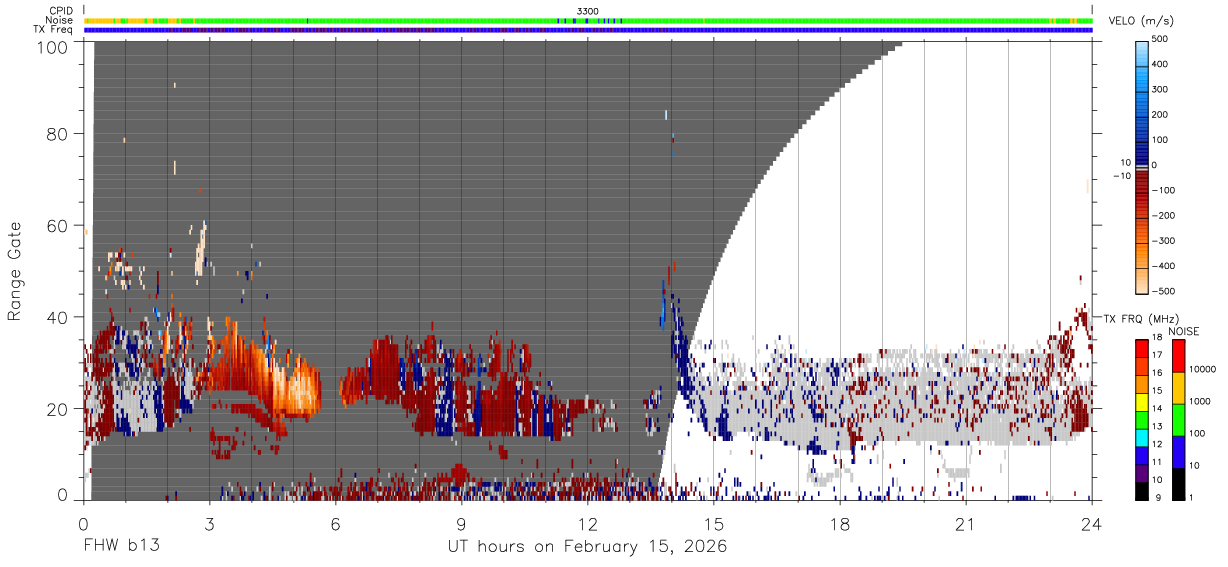
Task: Click the 15 hour tick on UT axis
Action: coord(714,523)
